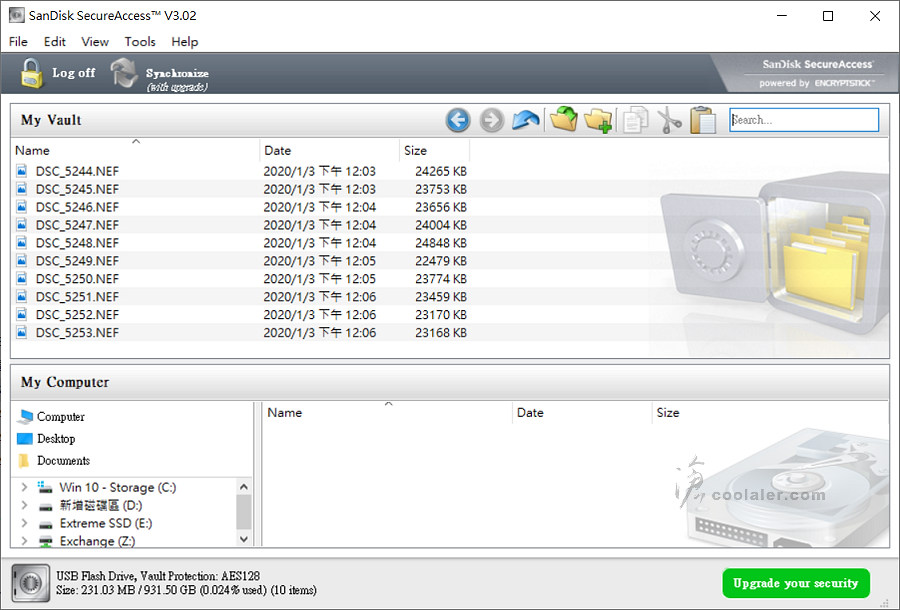The width and height of the screenshot is (900, 610).
Task: Click the drive tree scrollbar down arrow
Action: tap(244, 538)
